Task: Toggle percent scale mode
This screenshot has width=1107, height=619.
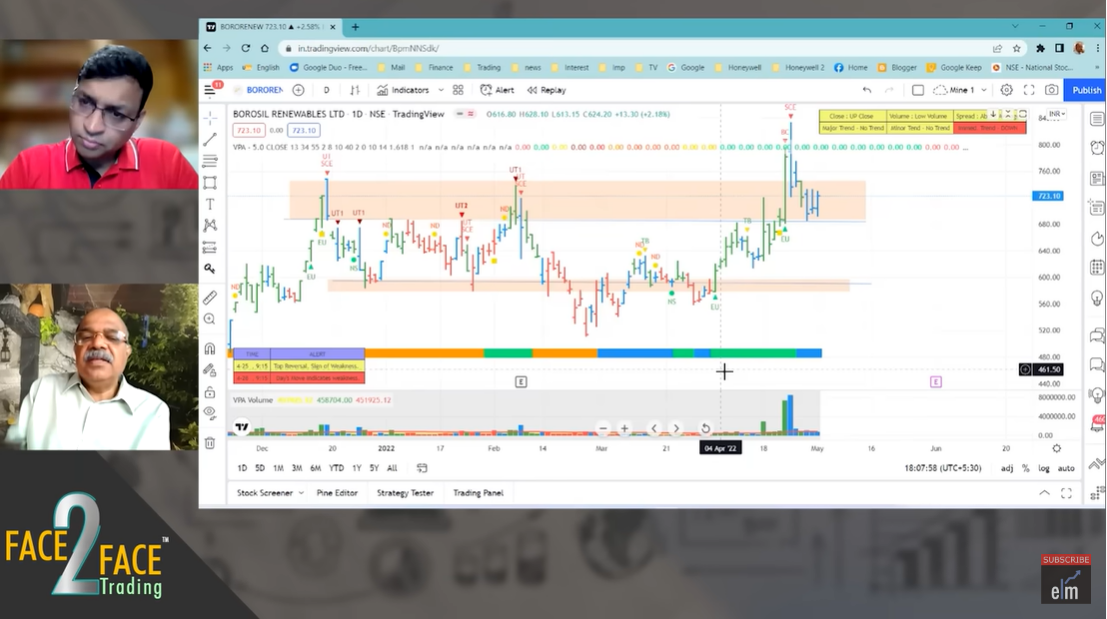Action: pyautogui.click(x=1026, y=468)
